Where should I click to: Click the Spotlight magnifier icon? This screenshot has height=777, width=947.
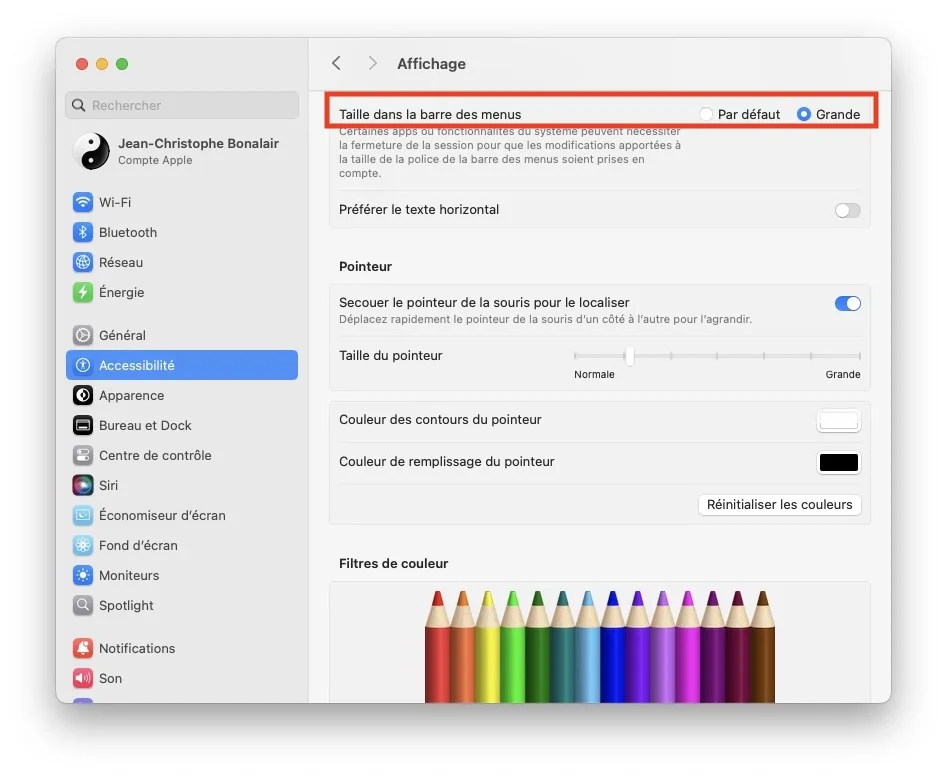click(83, 605)
